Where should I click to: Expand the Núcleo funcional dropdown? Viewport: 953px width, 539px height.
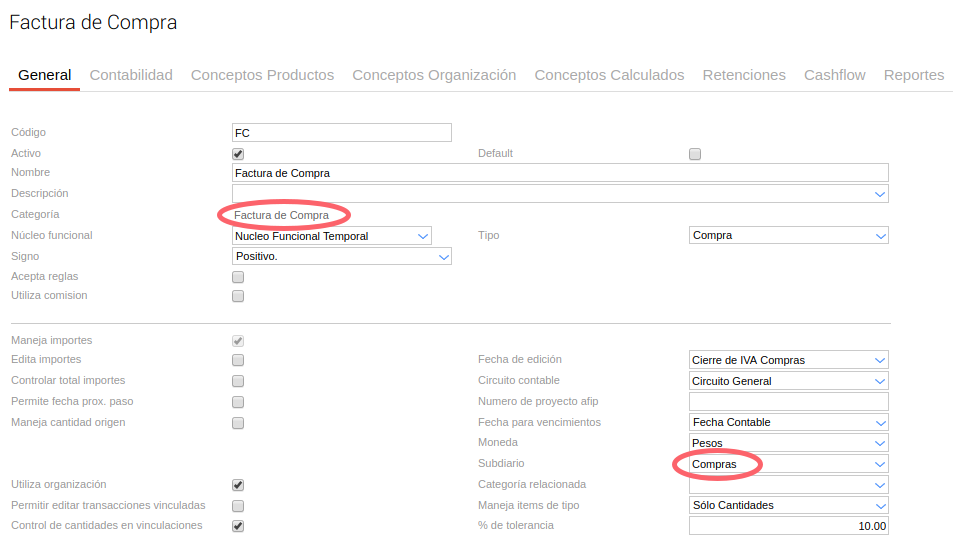(331, 236)
